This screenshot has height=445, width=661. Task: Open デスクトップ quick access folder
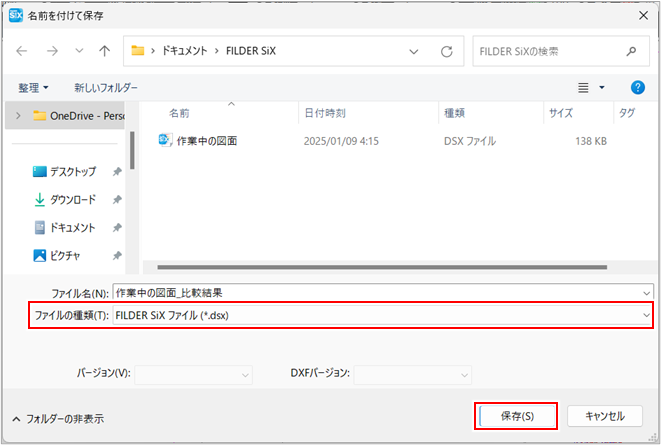point(72,172)
